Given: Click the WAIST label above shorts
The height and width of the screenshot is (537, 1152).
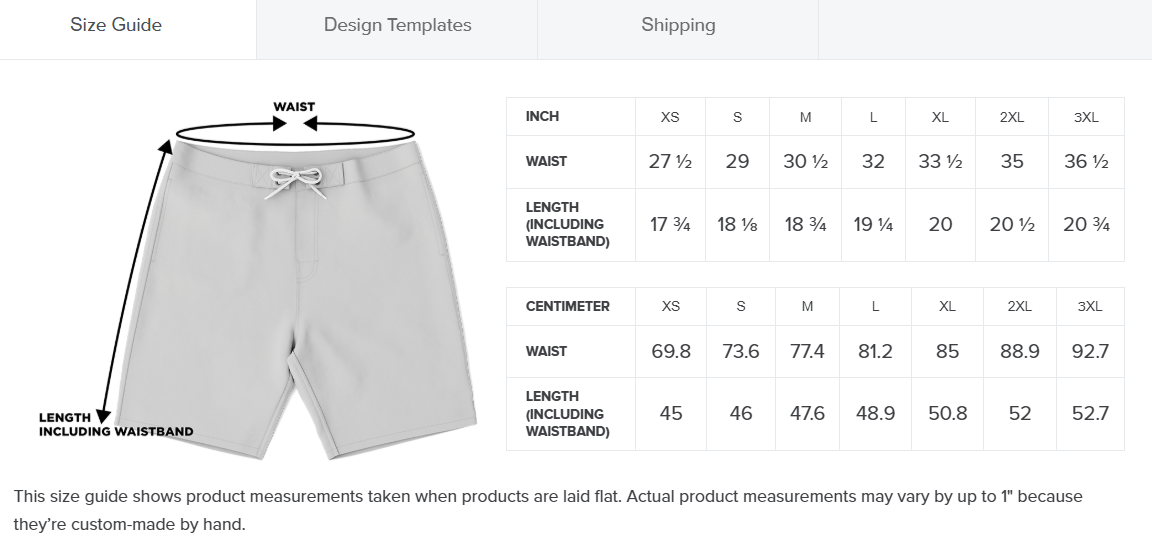Looking at the screenshot, I should click(x=294, y=107).
